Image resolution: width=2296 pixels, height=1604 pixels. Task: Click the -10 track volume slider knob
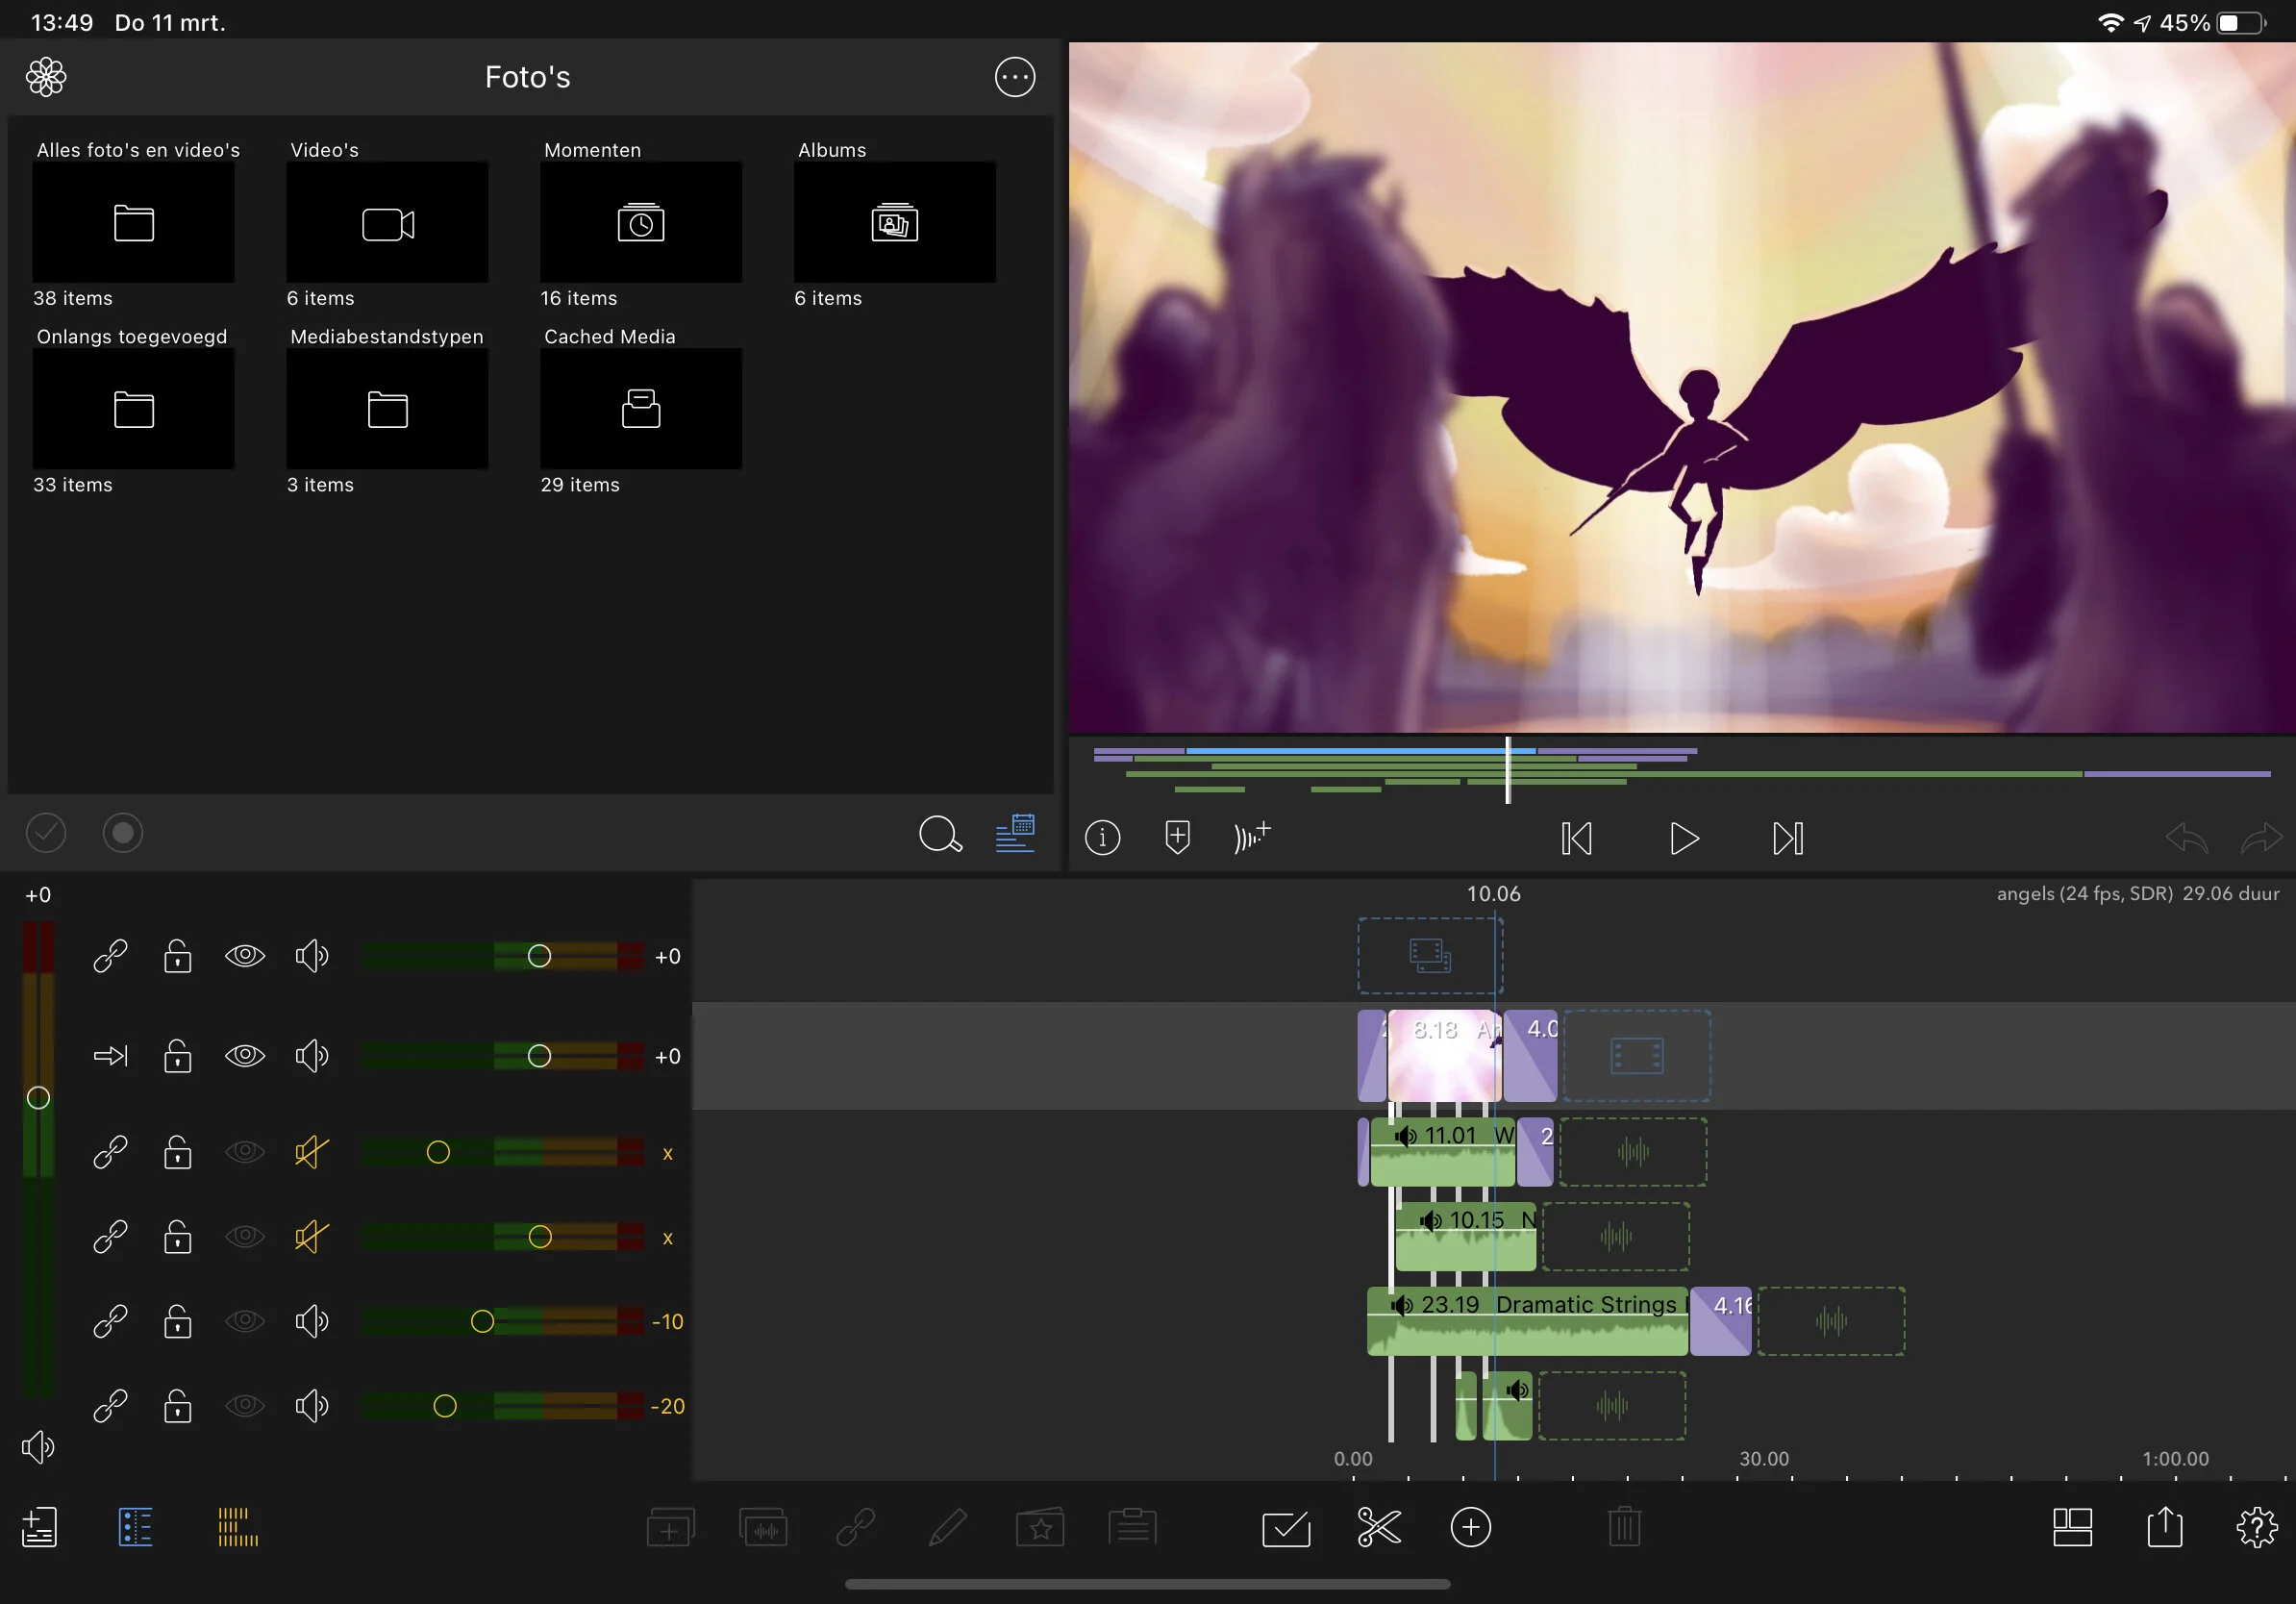point(482,1321)
